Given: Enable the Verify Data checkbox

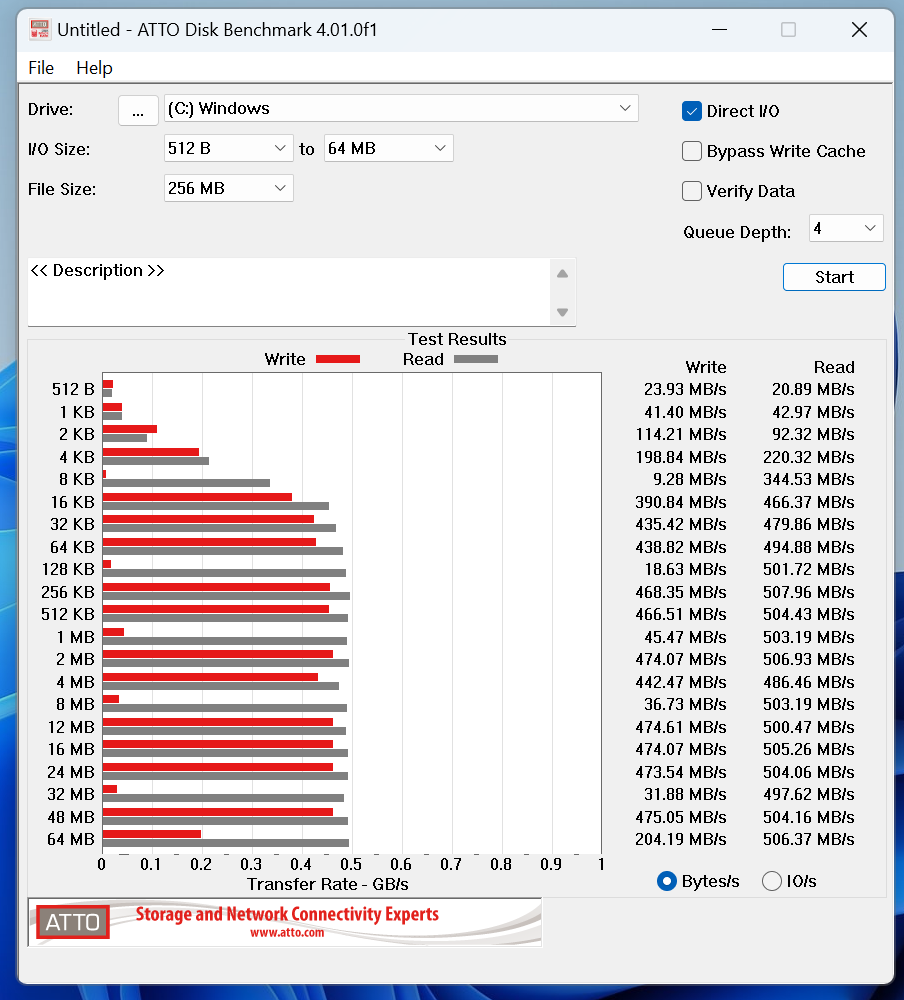Looking at the screenshot, I should (x=692, y=191).
